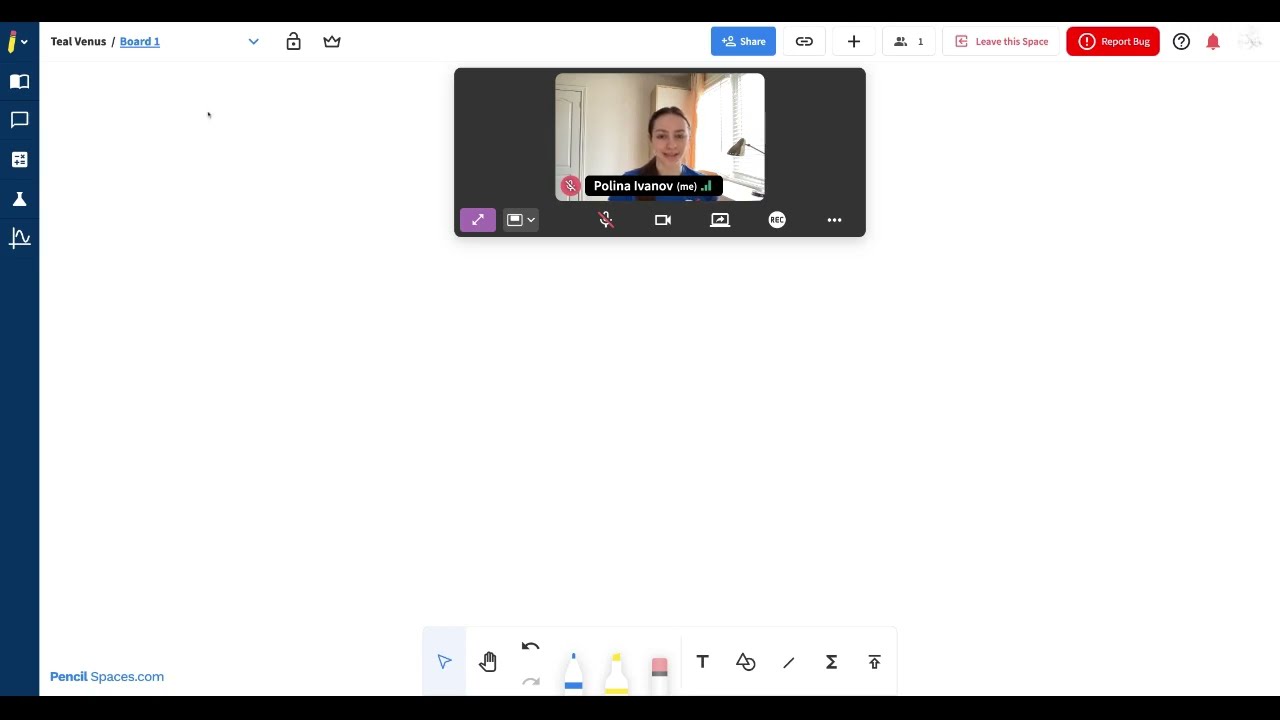Activate the hand pan tool
The width and height of the screenshot is (1280, 720).
coord(488,662)
